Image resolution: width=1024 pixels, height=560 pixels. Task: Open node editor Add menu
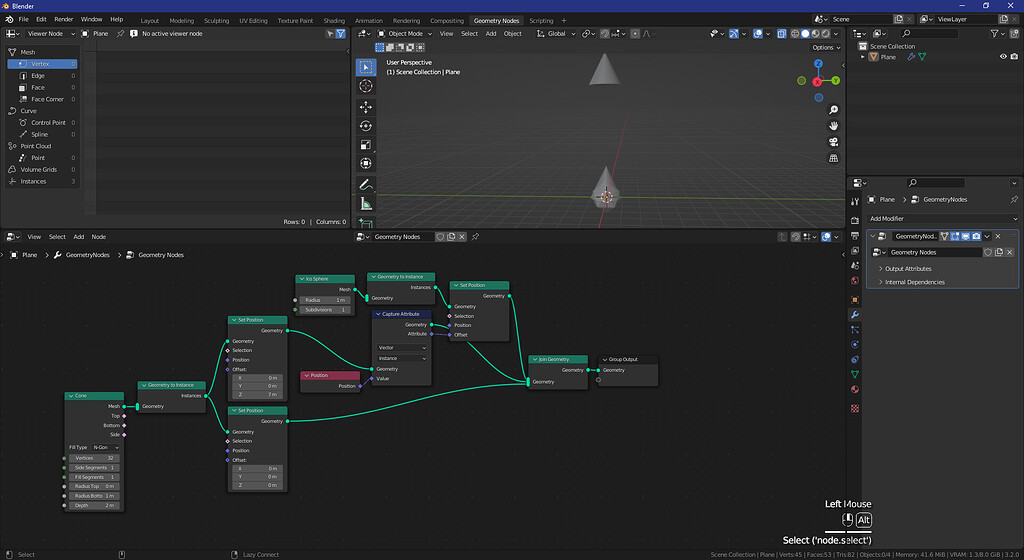coord(78,237)
